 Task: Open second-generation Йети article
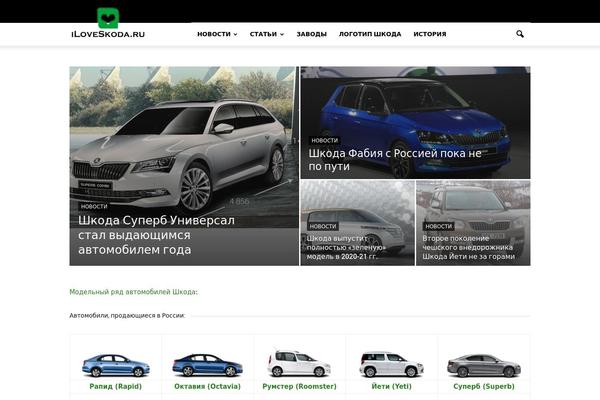tap(468, 247)
